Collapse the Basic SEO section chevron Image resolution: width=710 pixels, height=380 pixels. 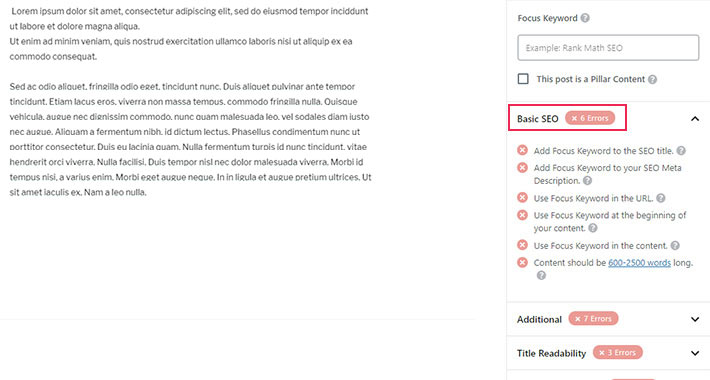click(695, 119)
